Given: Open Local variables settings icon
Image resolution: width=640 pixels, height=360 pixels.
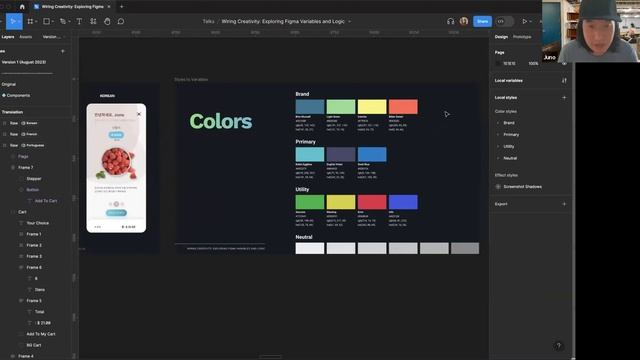Looking at the screenshot, I should [x=564, y=80].
